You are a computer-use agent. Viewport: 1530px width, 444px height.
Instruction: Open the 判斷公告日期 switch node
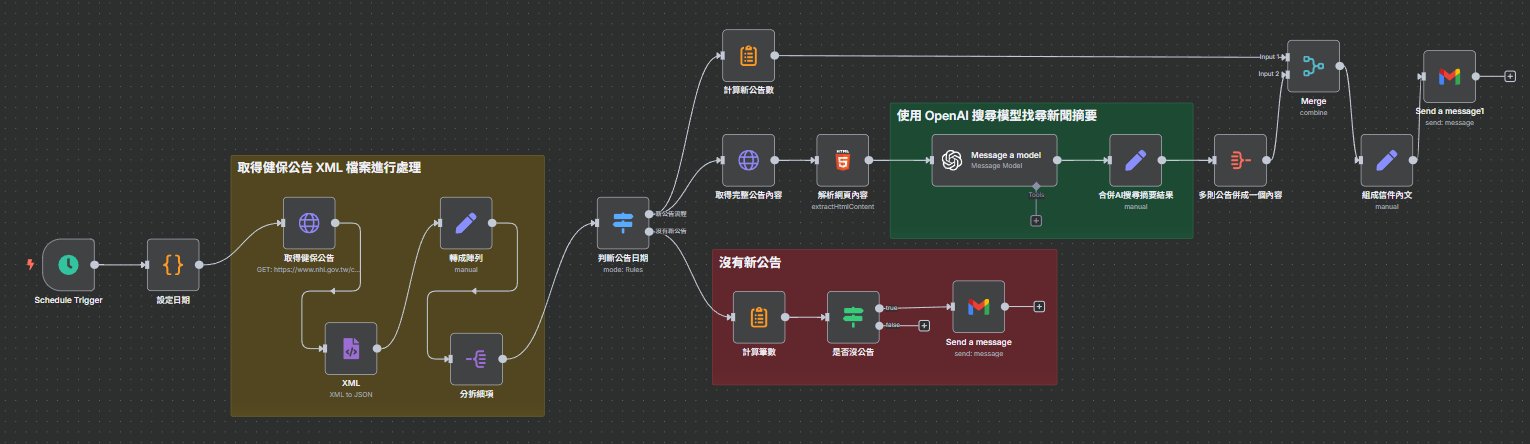coord(623,223)
